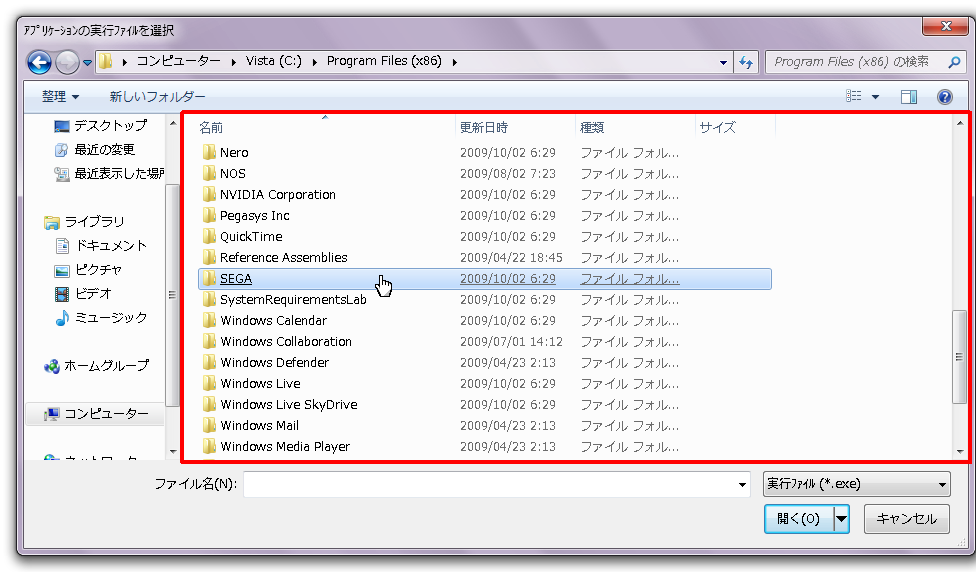The height and width of the screenshot is (572, 976).
Task: Open デスクトップ in the navigation pane
Action: click(101, 125)
